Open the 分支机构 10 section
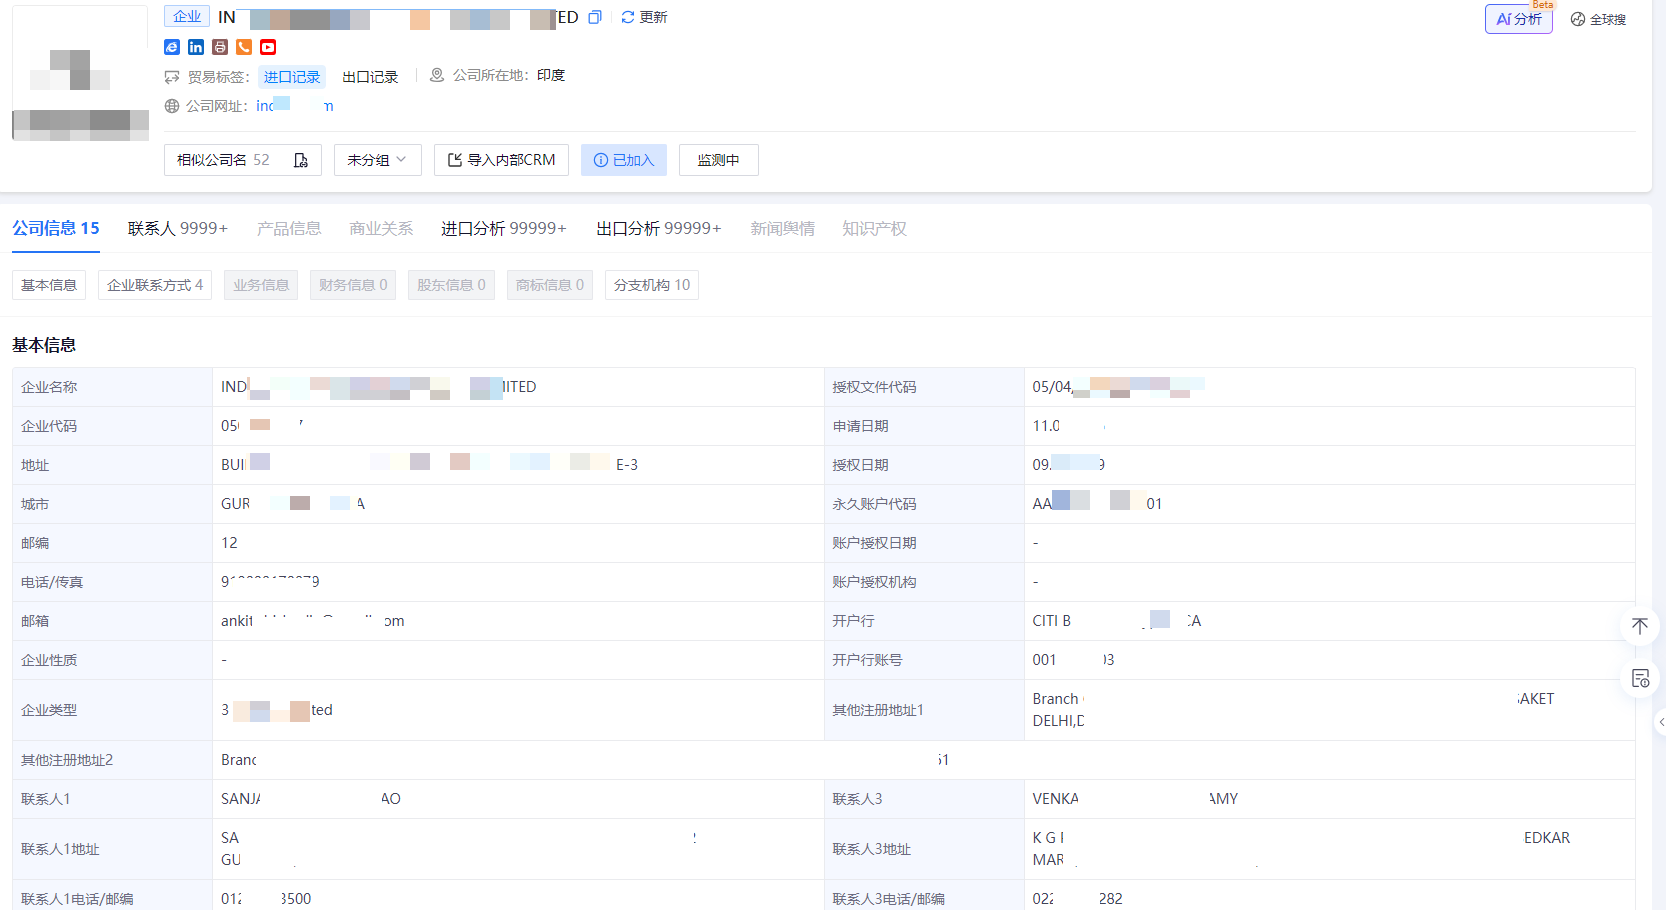The width and height of the screenshot is (1666, 910). 651,285
